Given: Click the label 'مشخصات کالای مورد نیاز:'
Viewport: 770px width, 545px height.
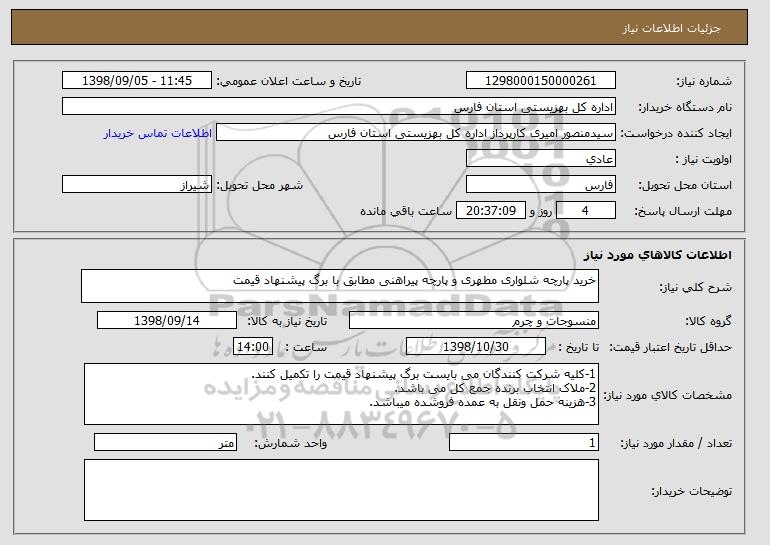Looking at the screenshot, I should (668, 395).
